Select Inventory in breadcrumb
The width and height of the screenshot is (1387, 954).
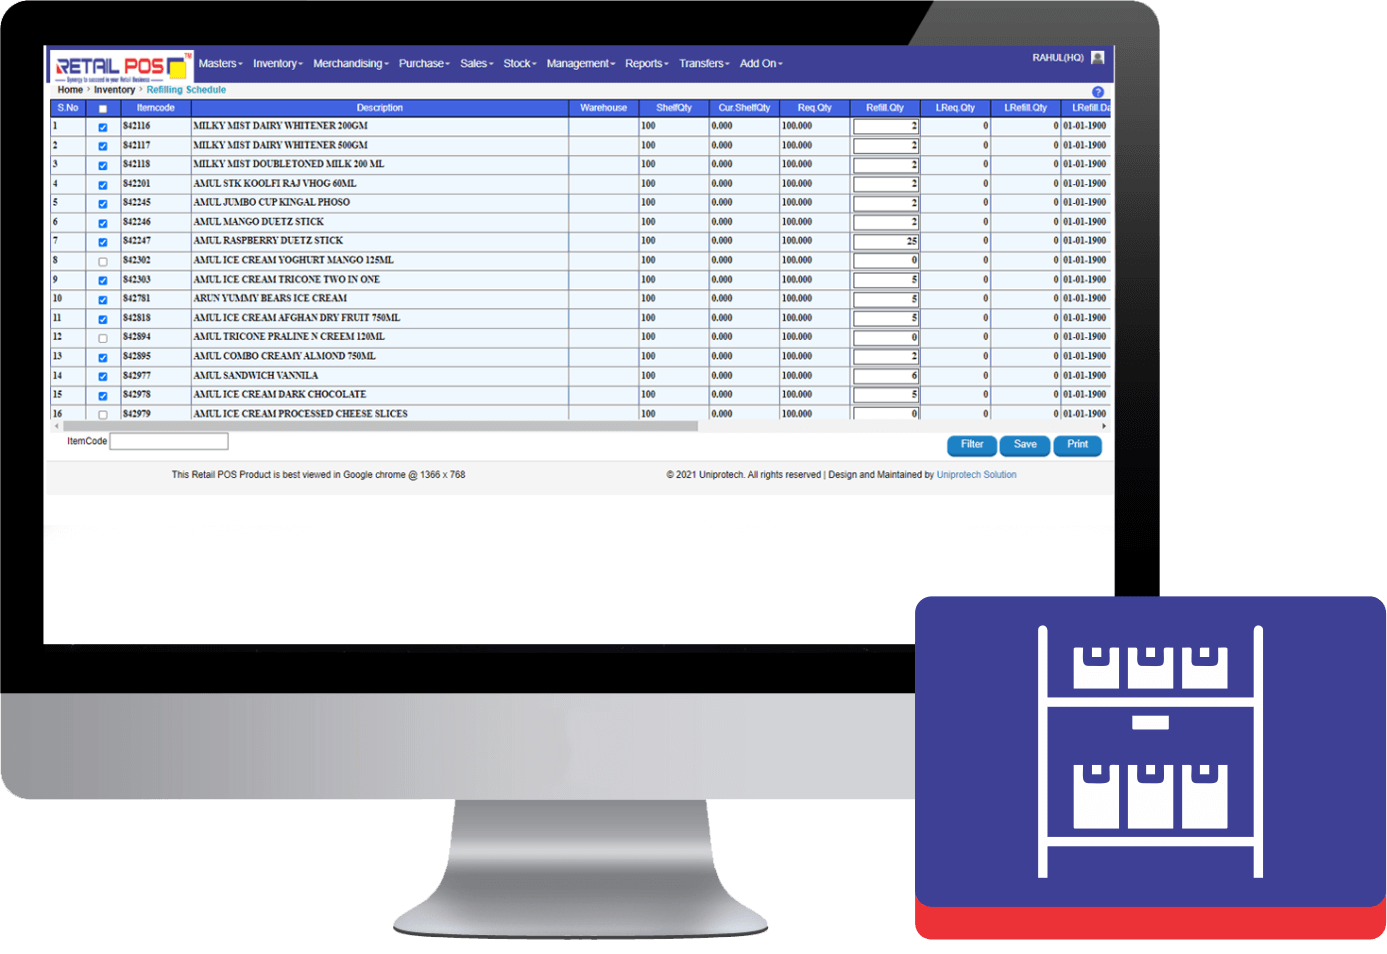pyautogui.click(x=114, y=90)
